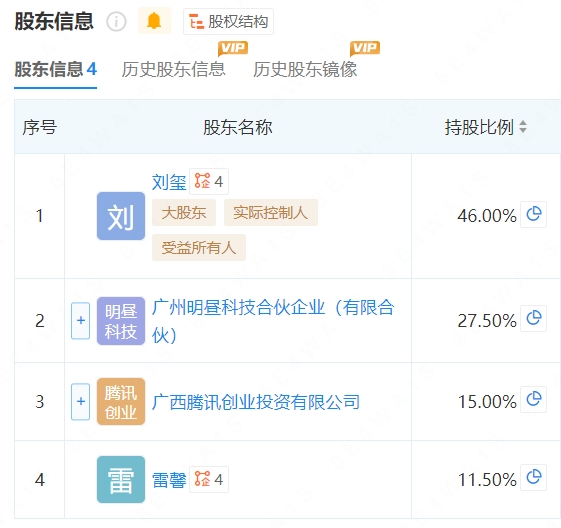Click the 腾讯创业 orange logo thumbnail
This screenshot has height=528, width=561.
tap(121, 401)
